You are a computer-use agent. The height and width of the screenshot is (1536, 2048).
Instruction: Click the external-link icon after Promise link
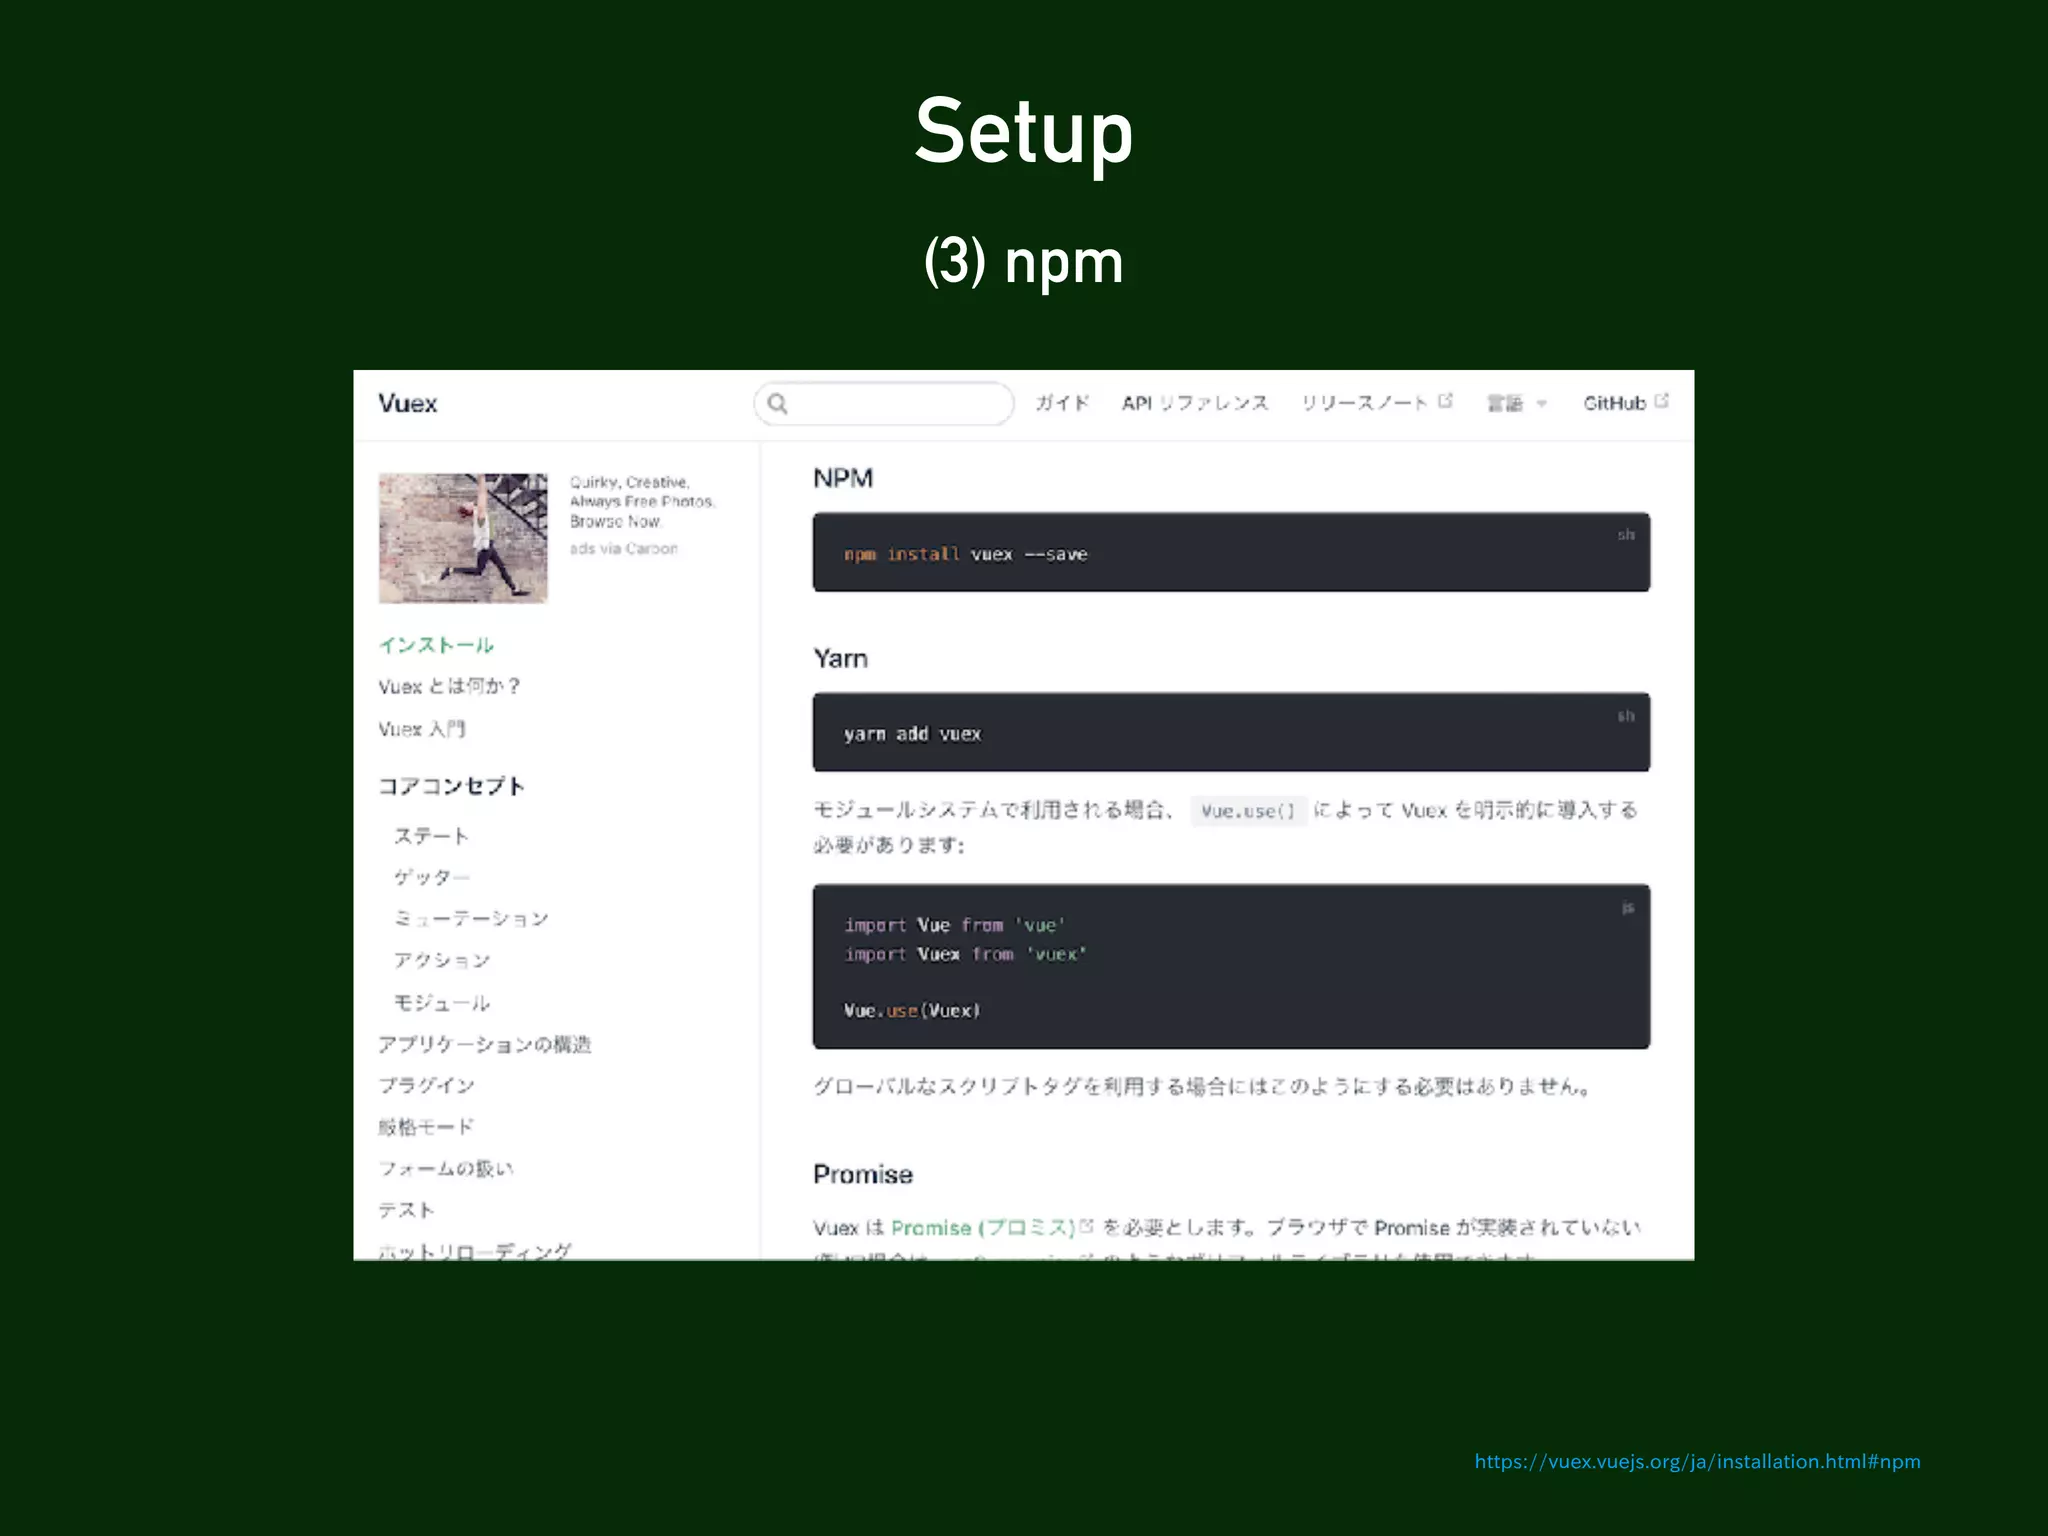tap(1087, 1225)
